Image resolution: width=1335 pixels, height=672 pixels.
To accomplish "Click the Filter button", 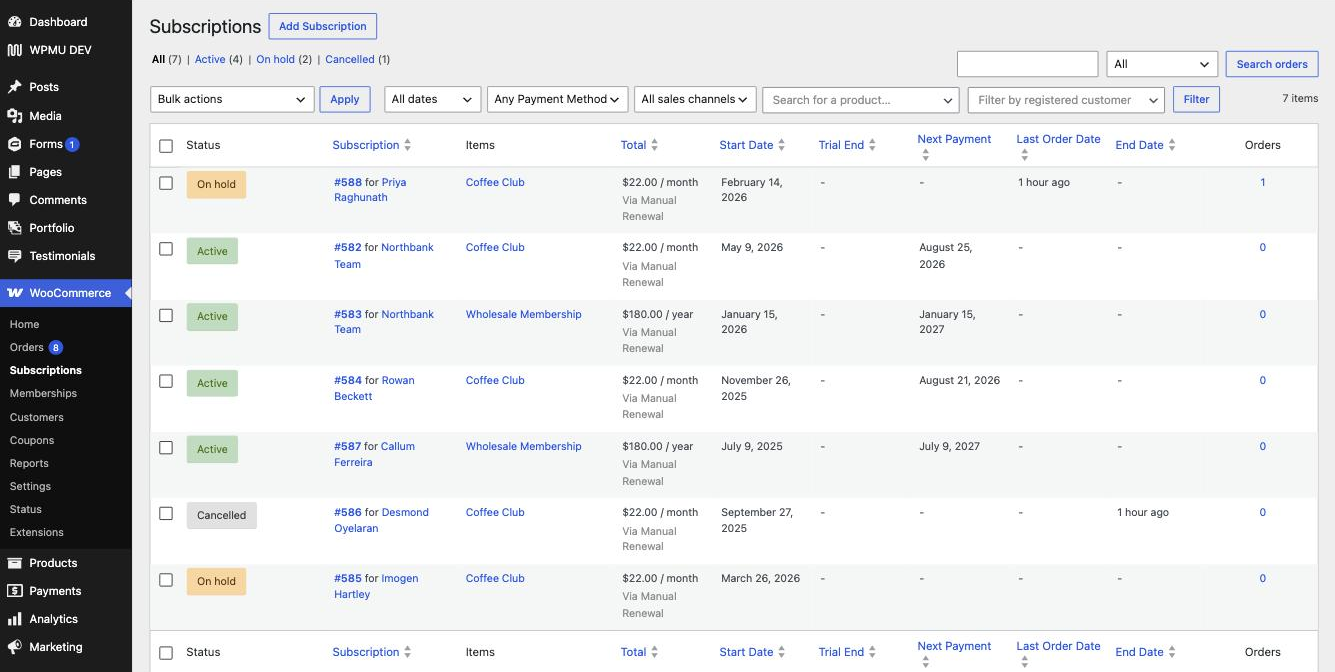I will (x=1196, y=99).
